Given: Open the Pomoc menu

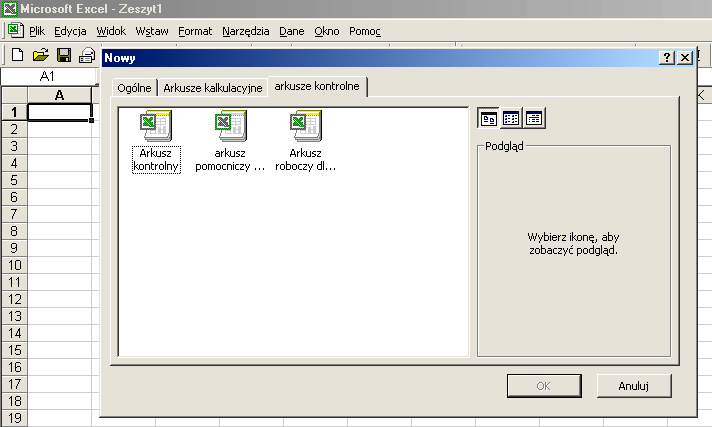Looking at the screenshot, I should pyautogui.click(x=365, y=31).
